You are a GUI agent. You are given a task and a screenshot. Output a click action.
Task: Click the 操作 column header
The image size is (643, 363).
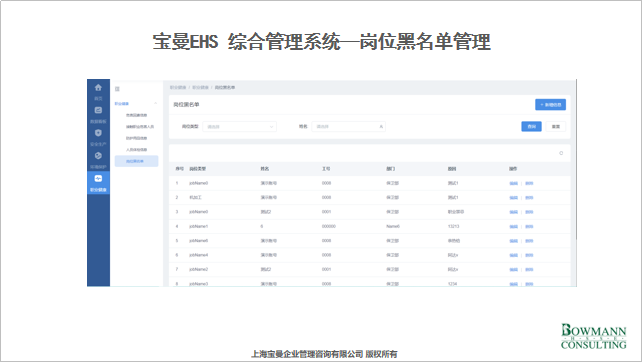click(513, 169)
